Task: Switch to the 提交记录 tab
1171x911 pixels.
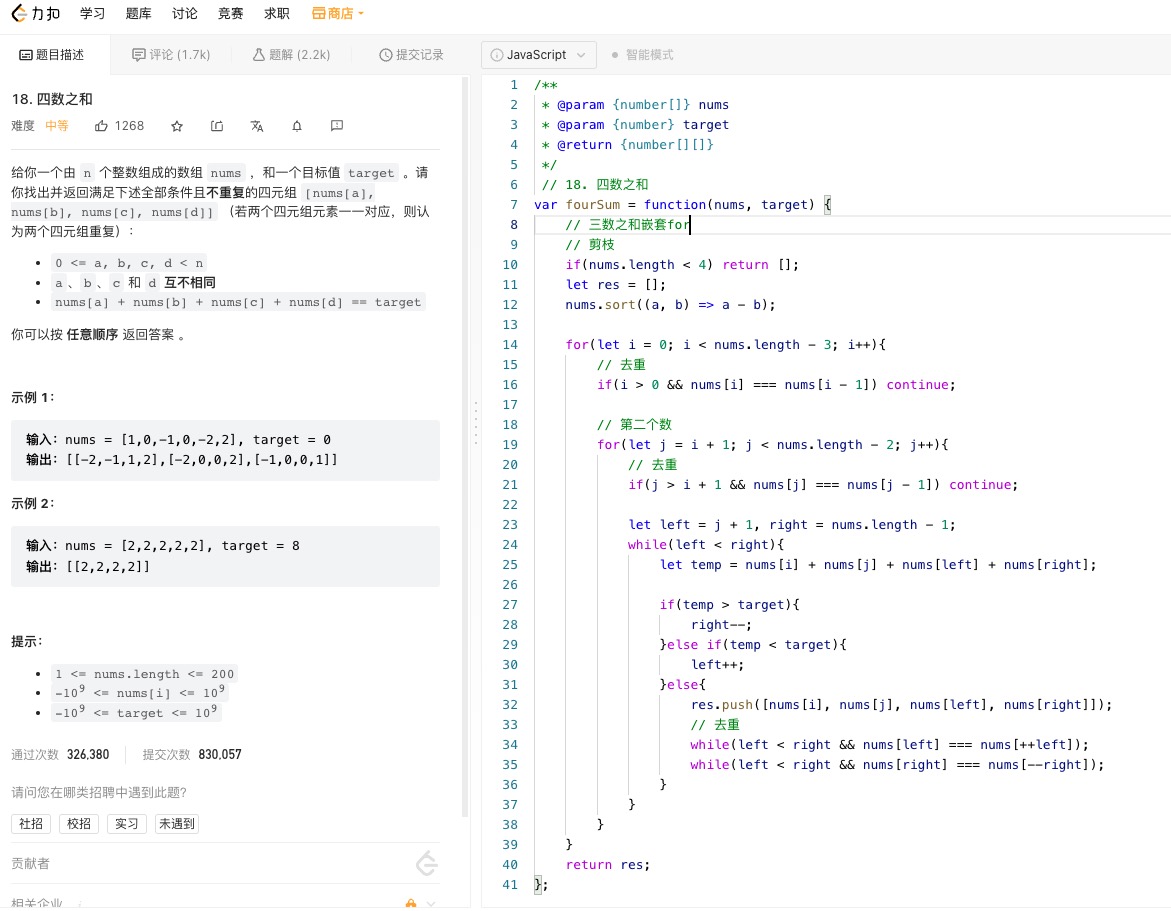Action: pyautogui.click(x=411, y=55)
